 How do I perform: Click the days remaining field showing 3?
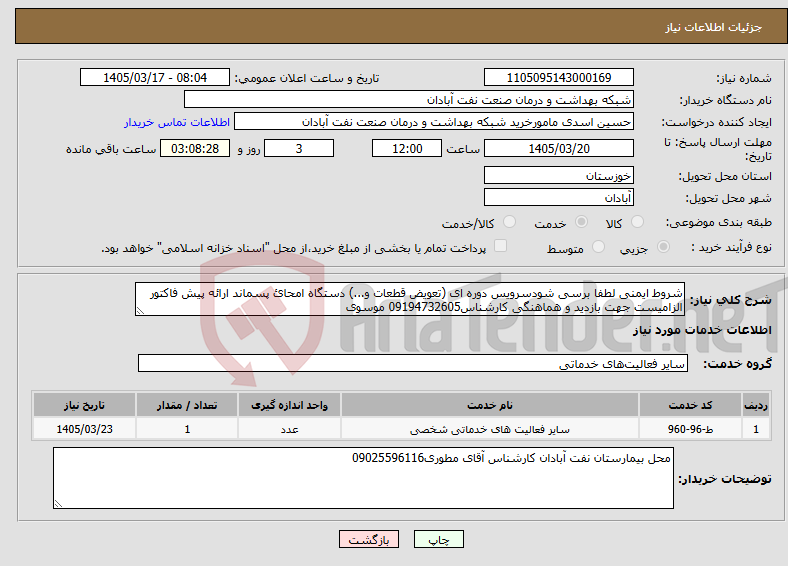[x=299, y=148]
